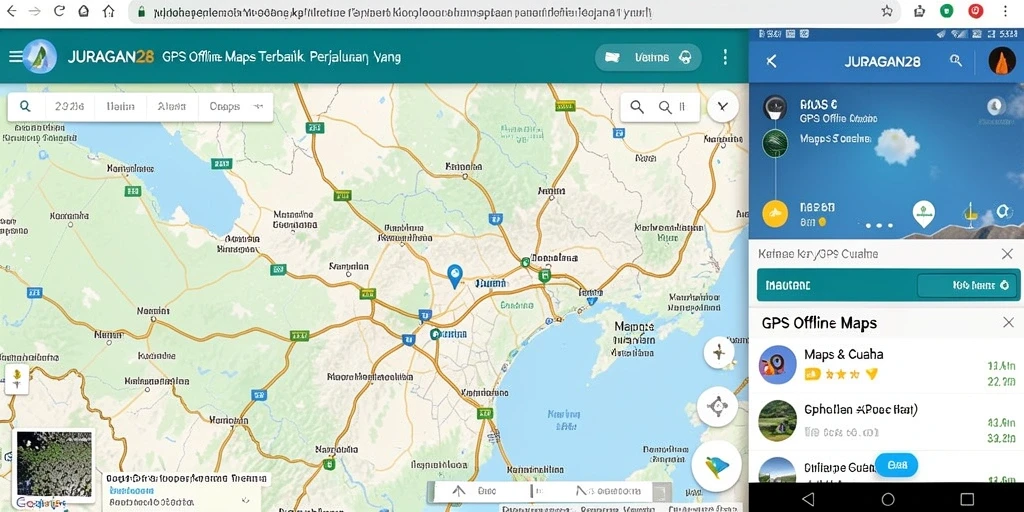
Task: Open the hamburger menu beside JURAGAN28 logo
Action: click(14, 57)
